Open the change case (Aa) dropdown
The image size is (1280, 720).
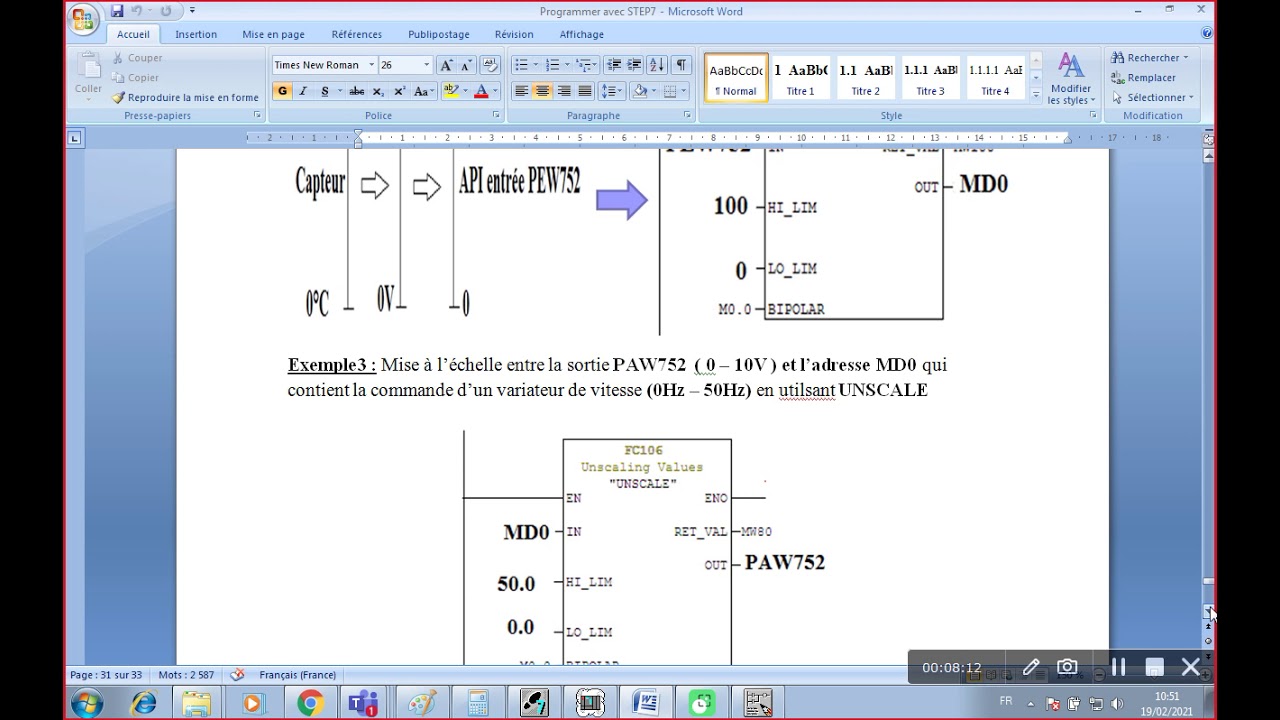coord(423,91)
